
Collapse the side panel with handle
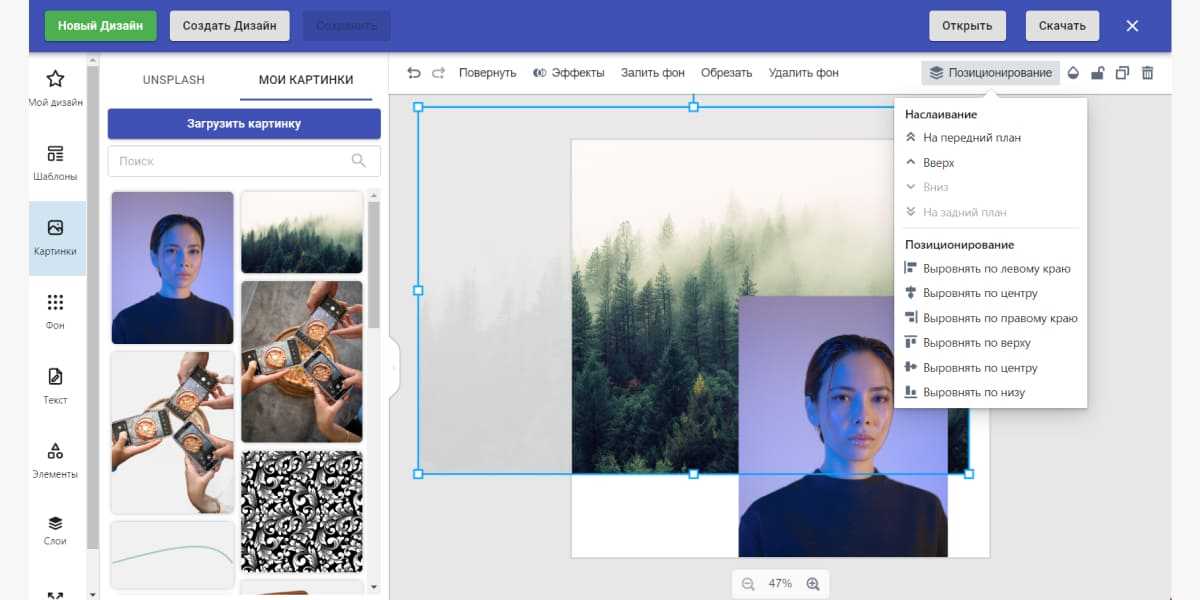tap(394, 367)
